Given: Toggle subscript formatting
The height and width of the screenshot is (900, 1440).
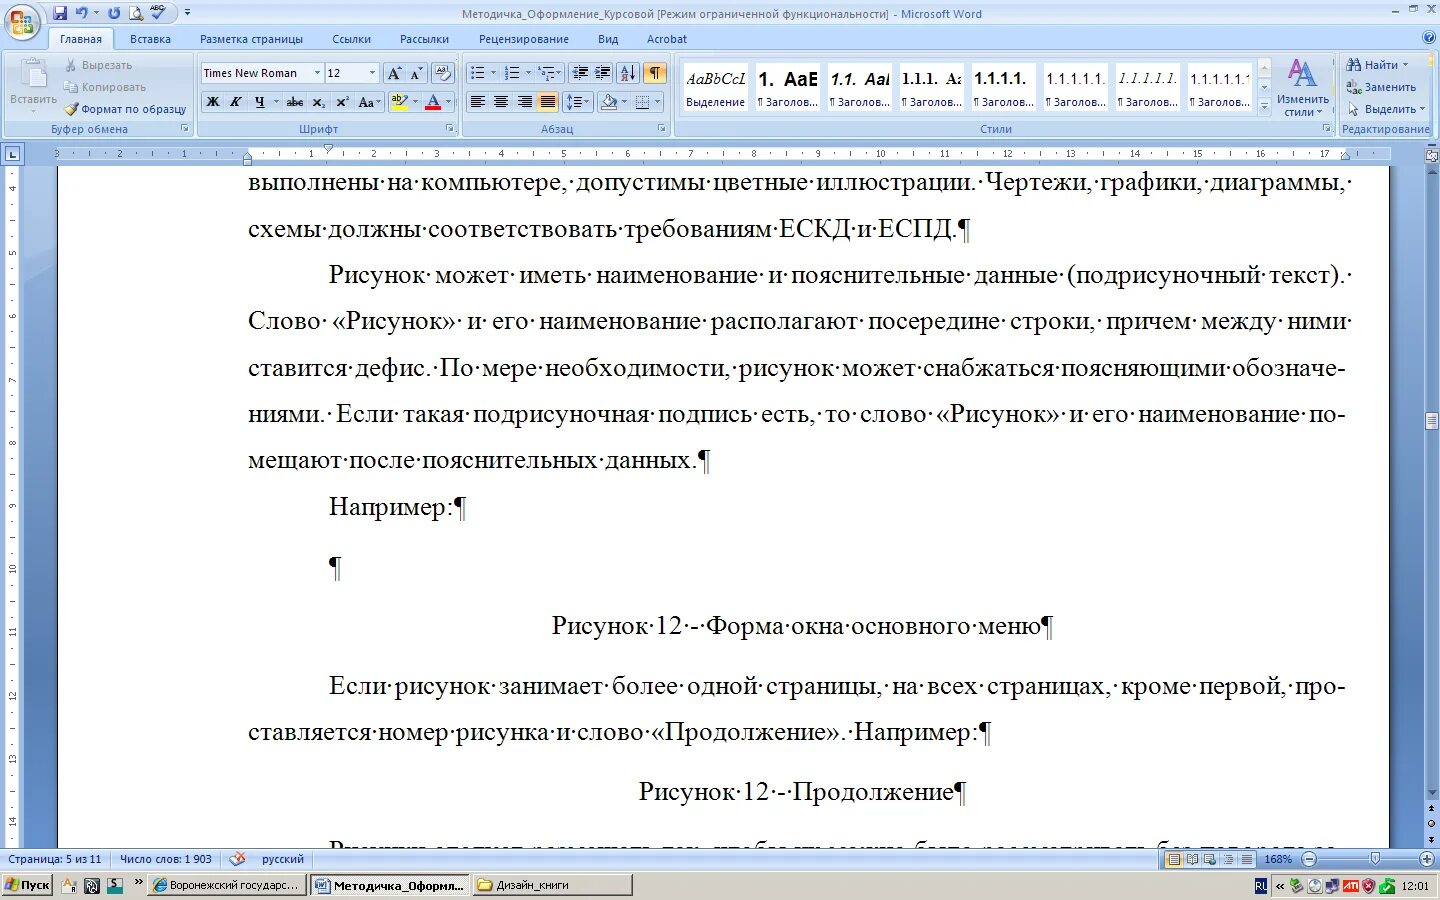Looking at the screenshot, I should 318,102.
